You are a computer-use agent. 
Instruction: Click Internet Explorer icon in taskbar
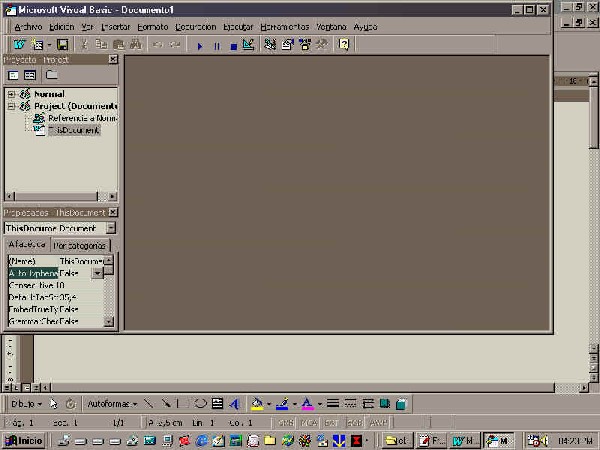click(201, 441)
